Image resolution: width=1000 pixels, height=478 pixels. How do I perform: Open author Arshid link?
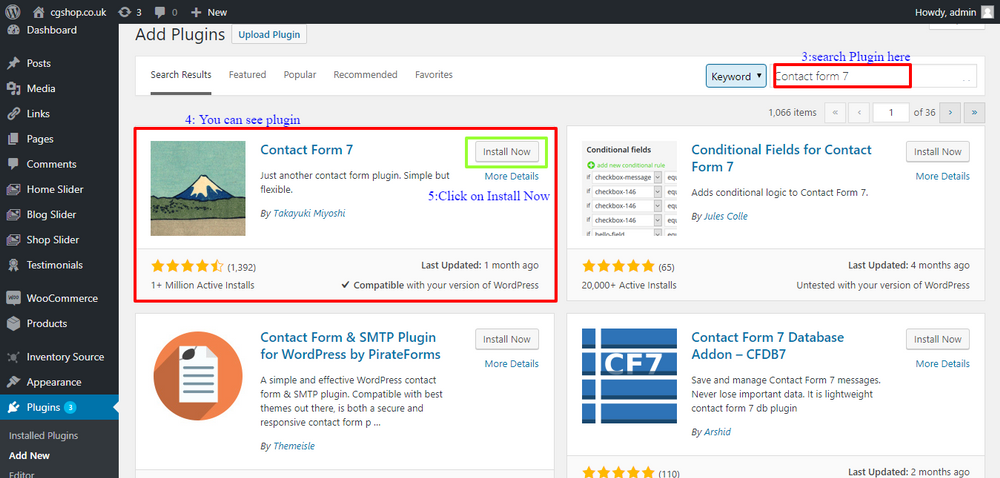click(717, 431)
